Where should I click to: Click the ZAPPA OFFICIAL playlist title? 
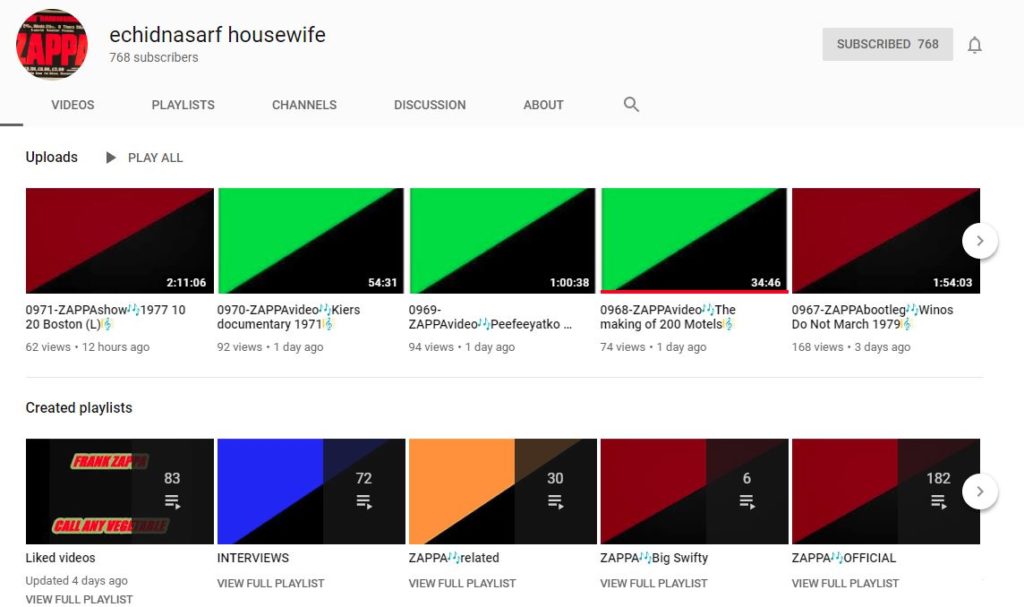844,557
